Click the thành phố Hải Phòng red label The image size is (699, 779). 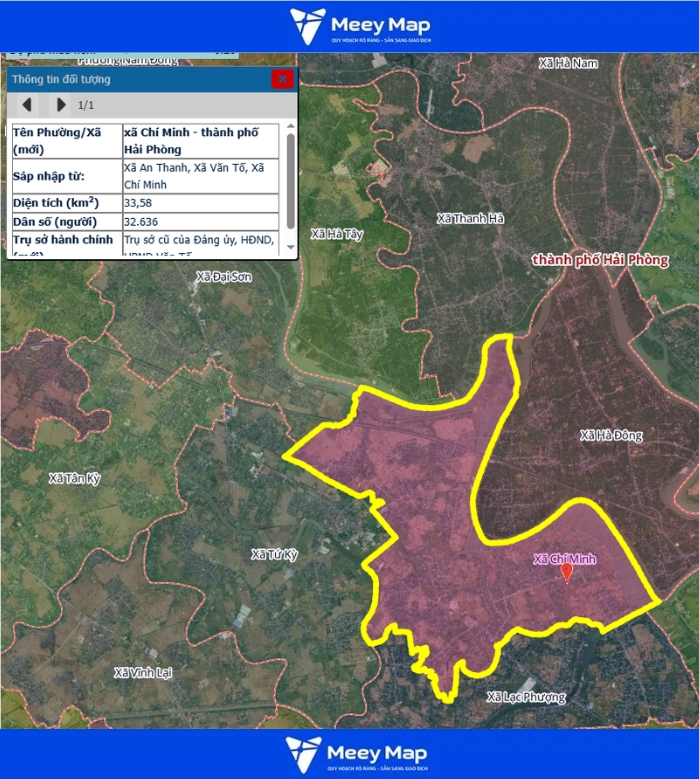coord(599,260)
